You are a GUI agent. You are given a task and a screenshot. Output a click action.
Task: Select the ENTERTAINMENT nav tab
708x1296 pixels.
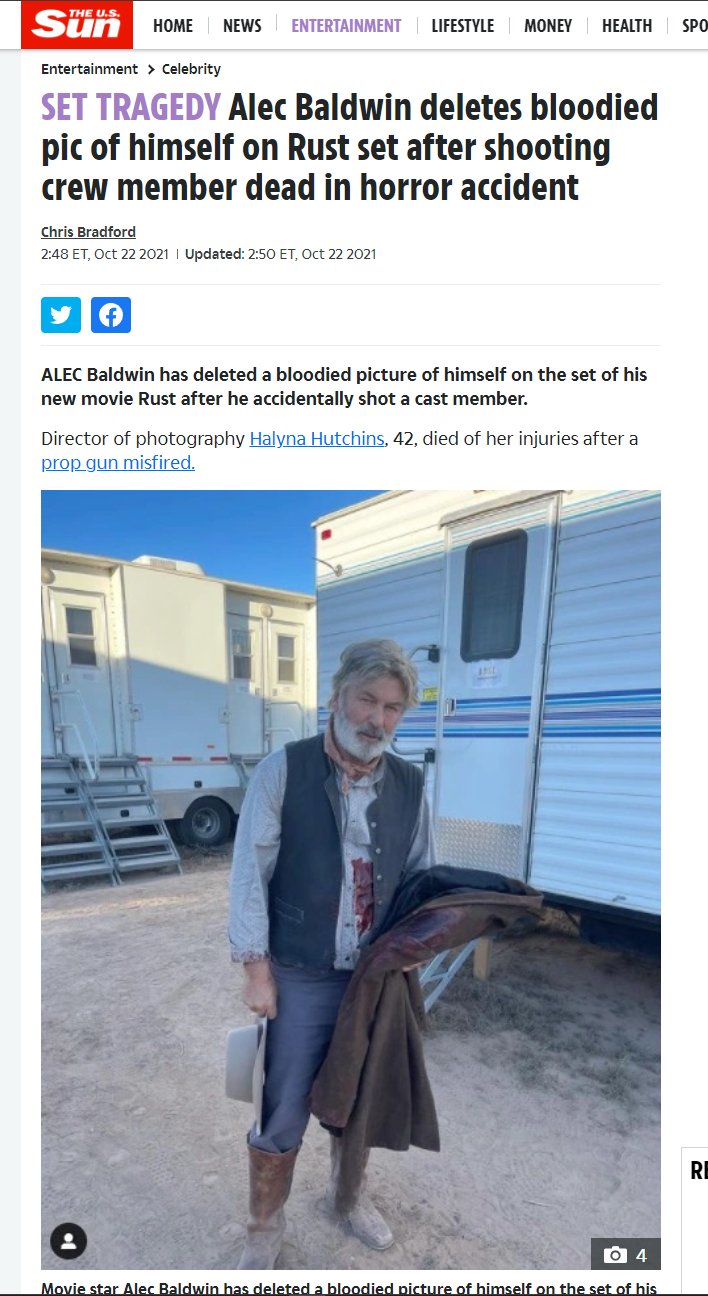tap(346, 26)
